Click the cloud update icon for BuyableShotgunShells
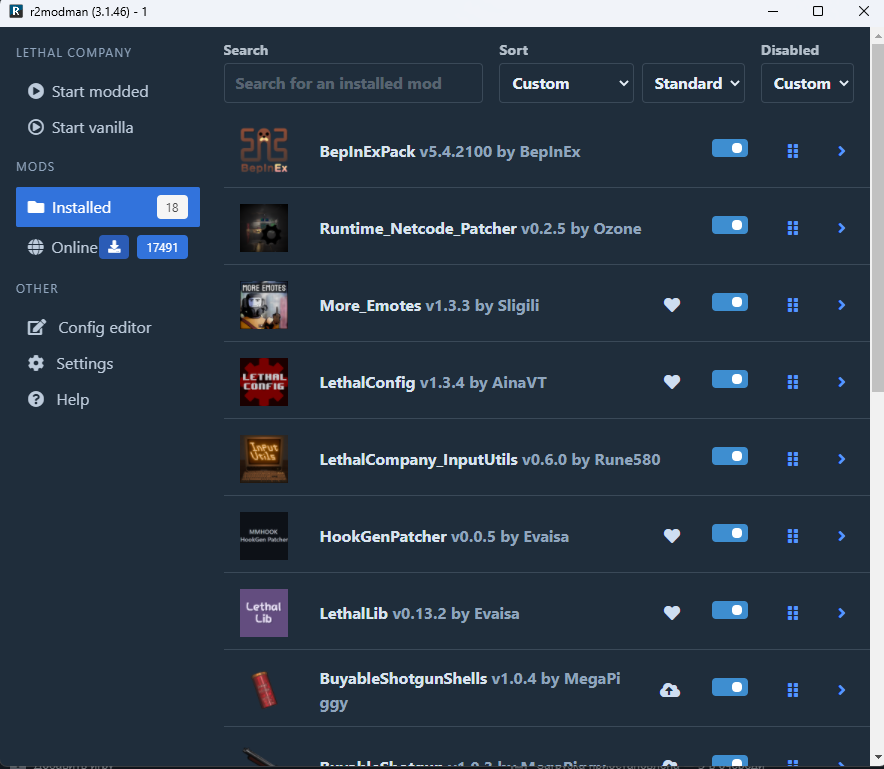 (x=670, y=690)
